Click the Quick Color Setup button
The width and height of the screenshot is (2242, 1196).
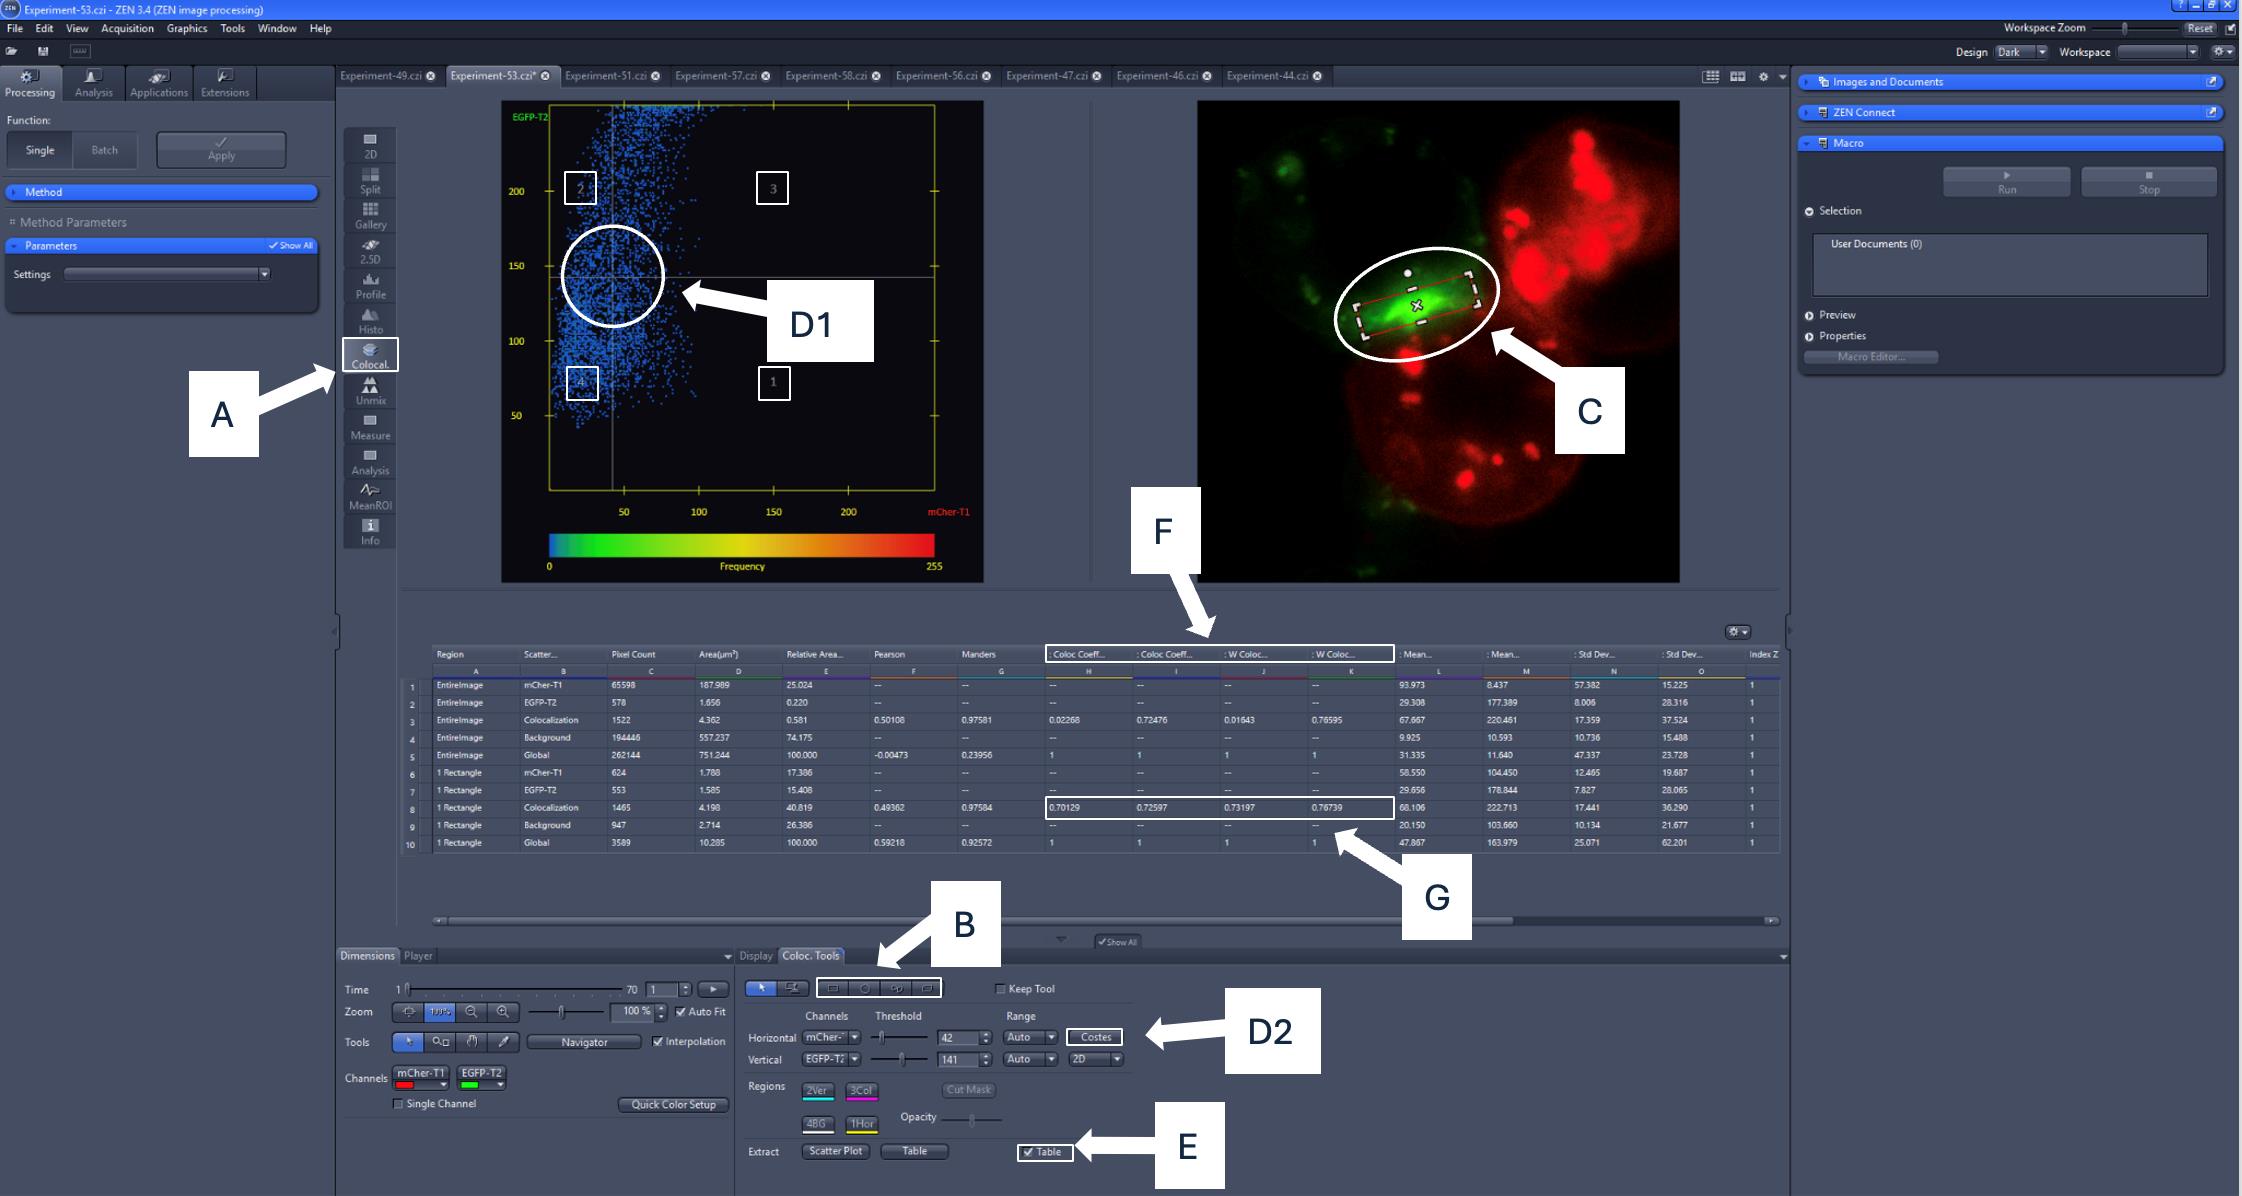tap(673, 1104)
